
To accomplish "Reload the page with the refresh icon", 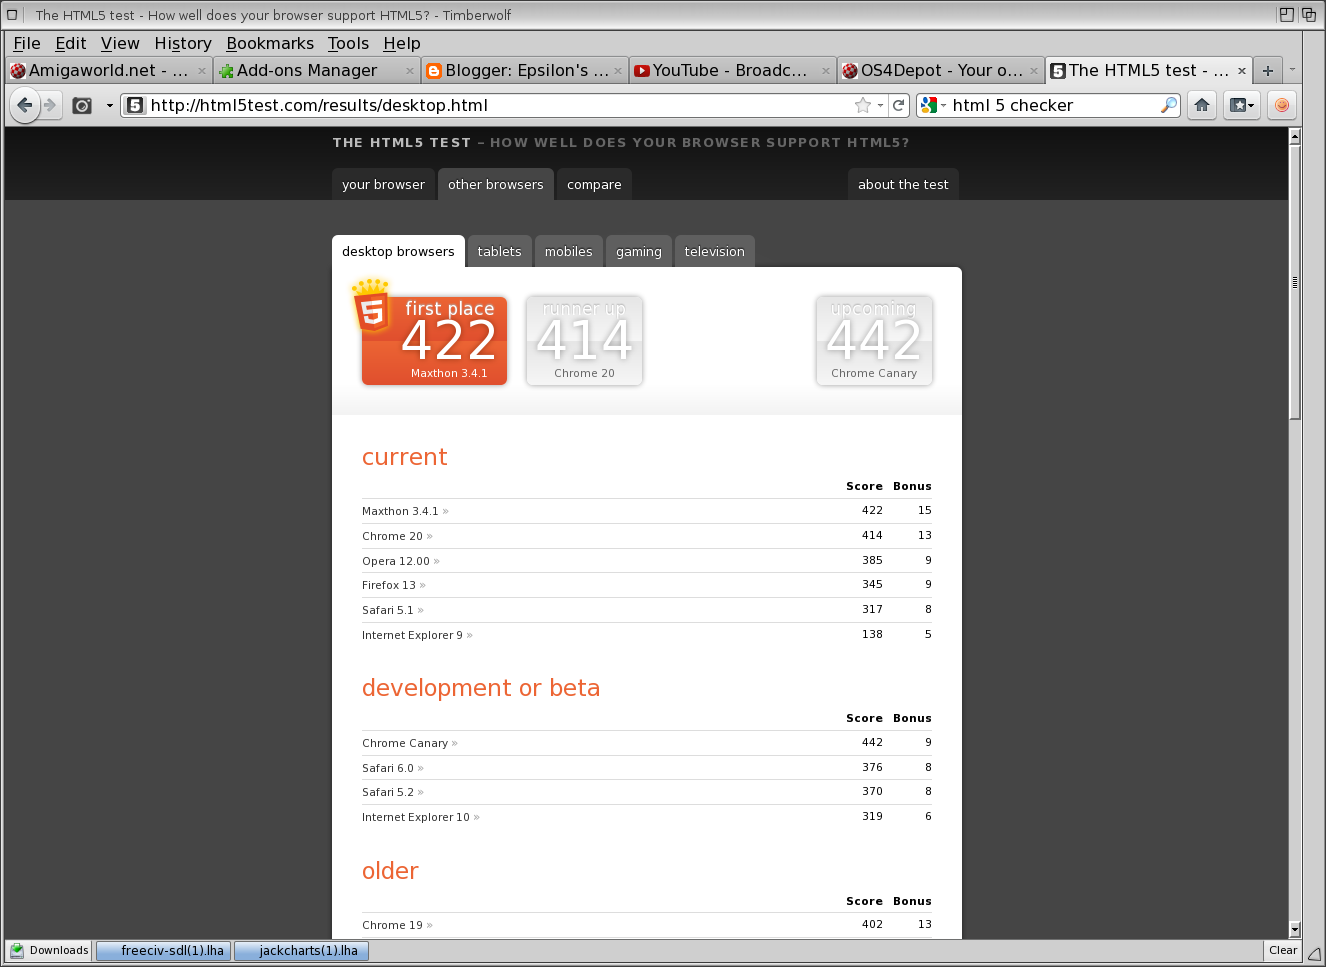I will point(899,105).
